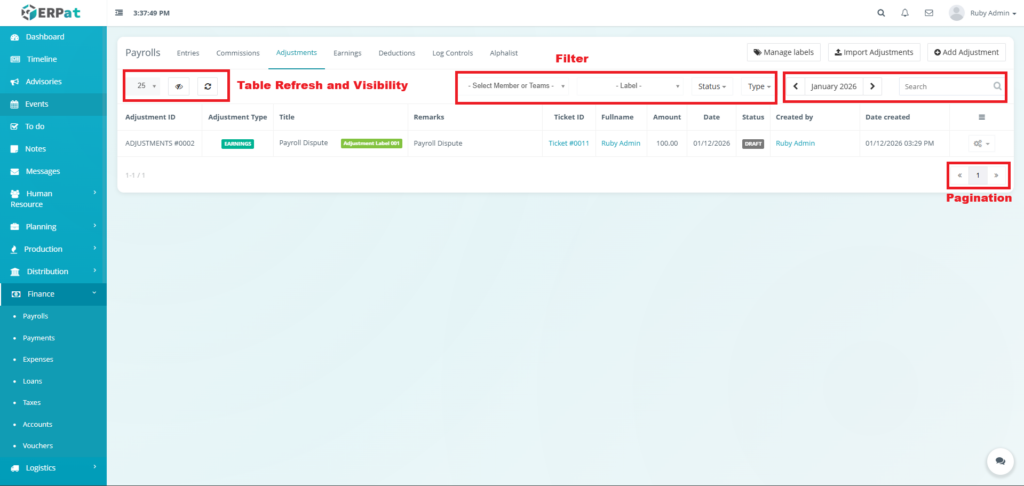Open the mail envelope icon
Screen dimensions: 1024x486
929,12
